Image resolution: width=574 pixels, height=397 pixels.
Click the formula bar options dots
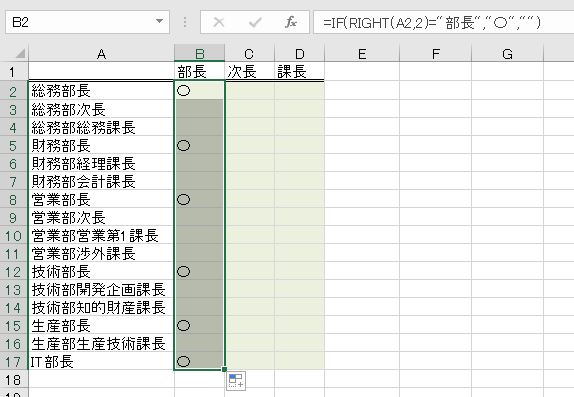pyautogui.click(x=185, y=22)
